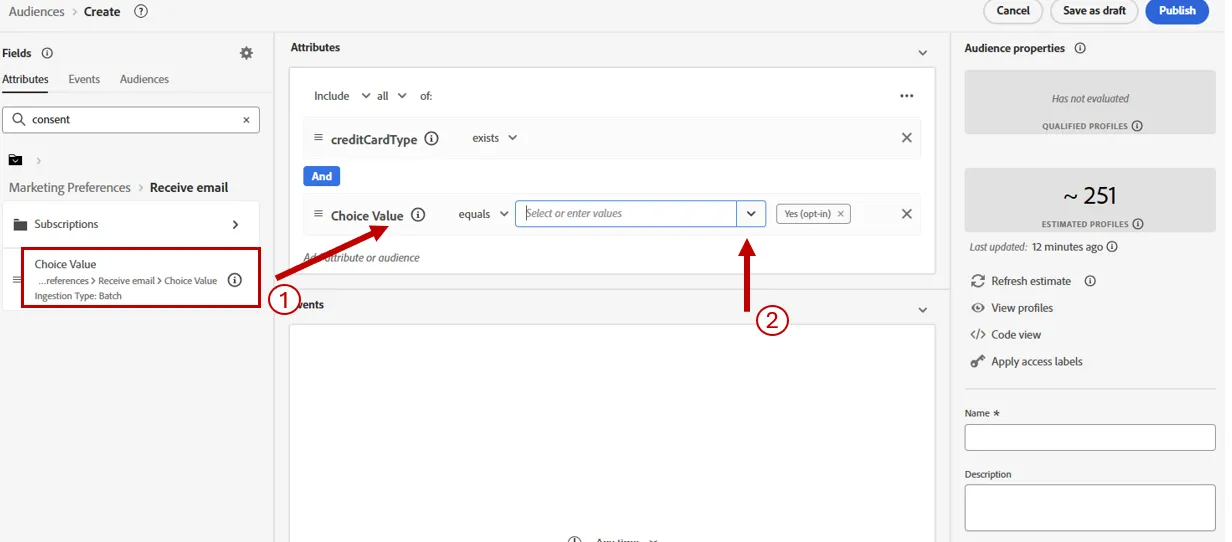Switch to the Audiences tab
Viewport: 1232px width, 542px height.
144,79
